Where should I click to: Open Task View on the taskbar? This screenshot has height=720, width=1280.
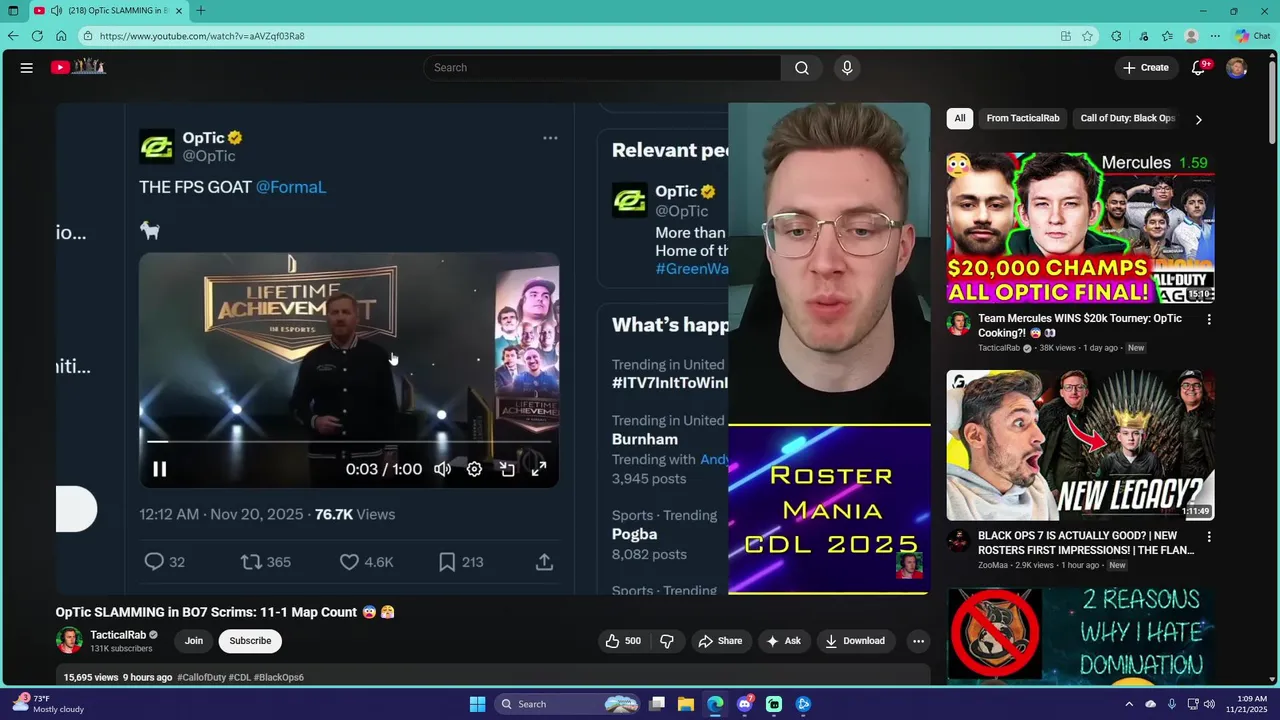(x=657, y=704)
